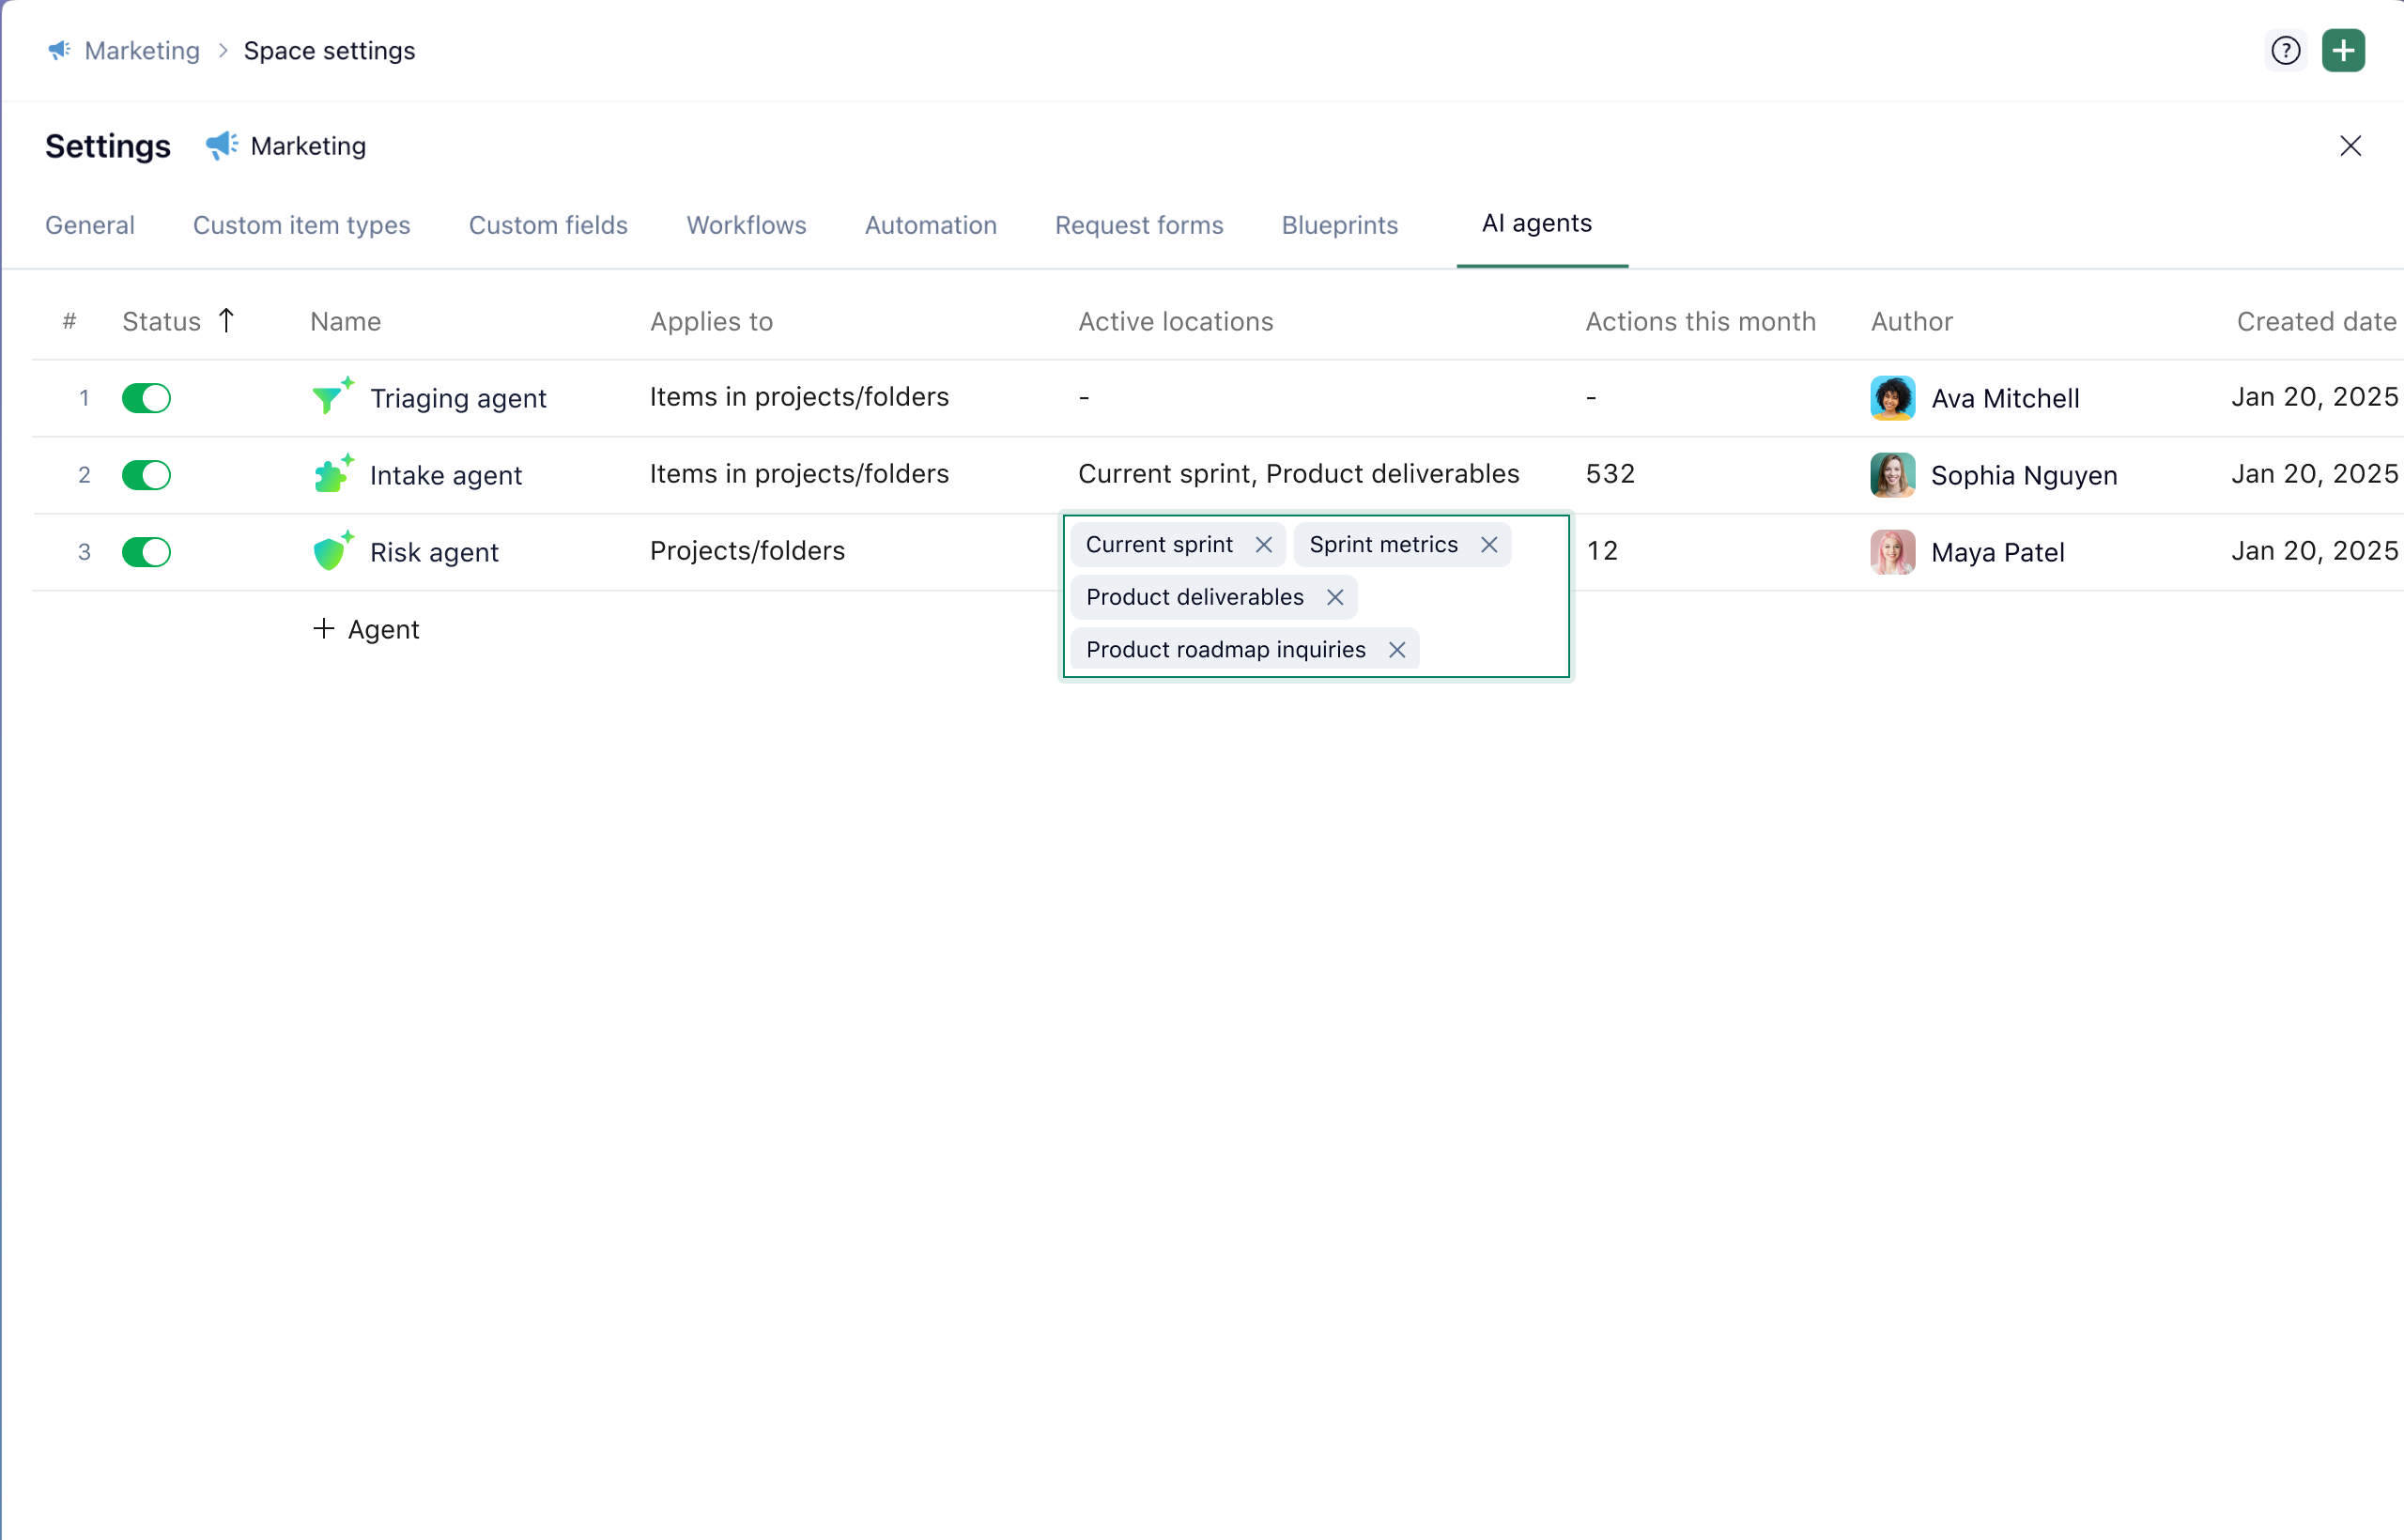Turn off the Intake agent switch

(x=147, y=475)
